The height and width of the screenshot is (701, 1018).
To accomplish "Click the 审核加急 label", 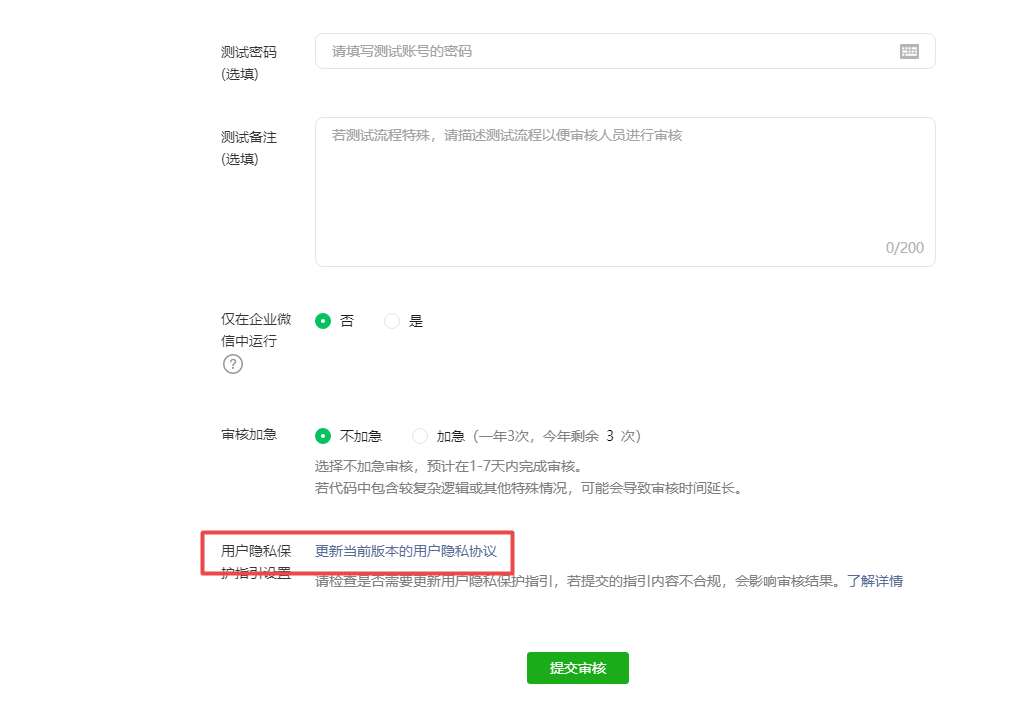I will (249, 434).
